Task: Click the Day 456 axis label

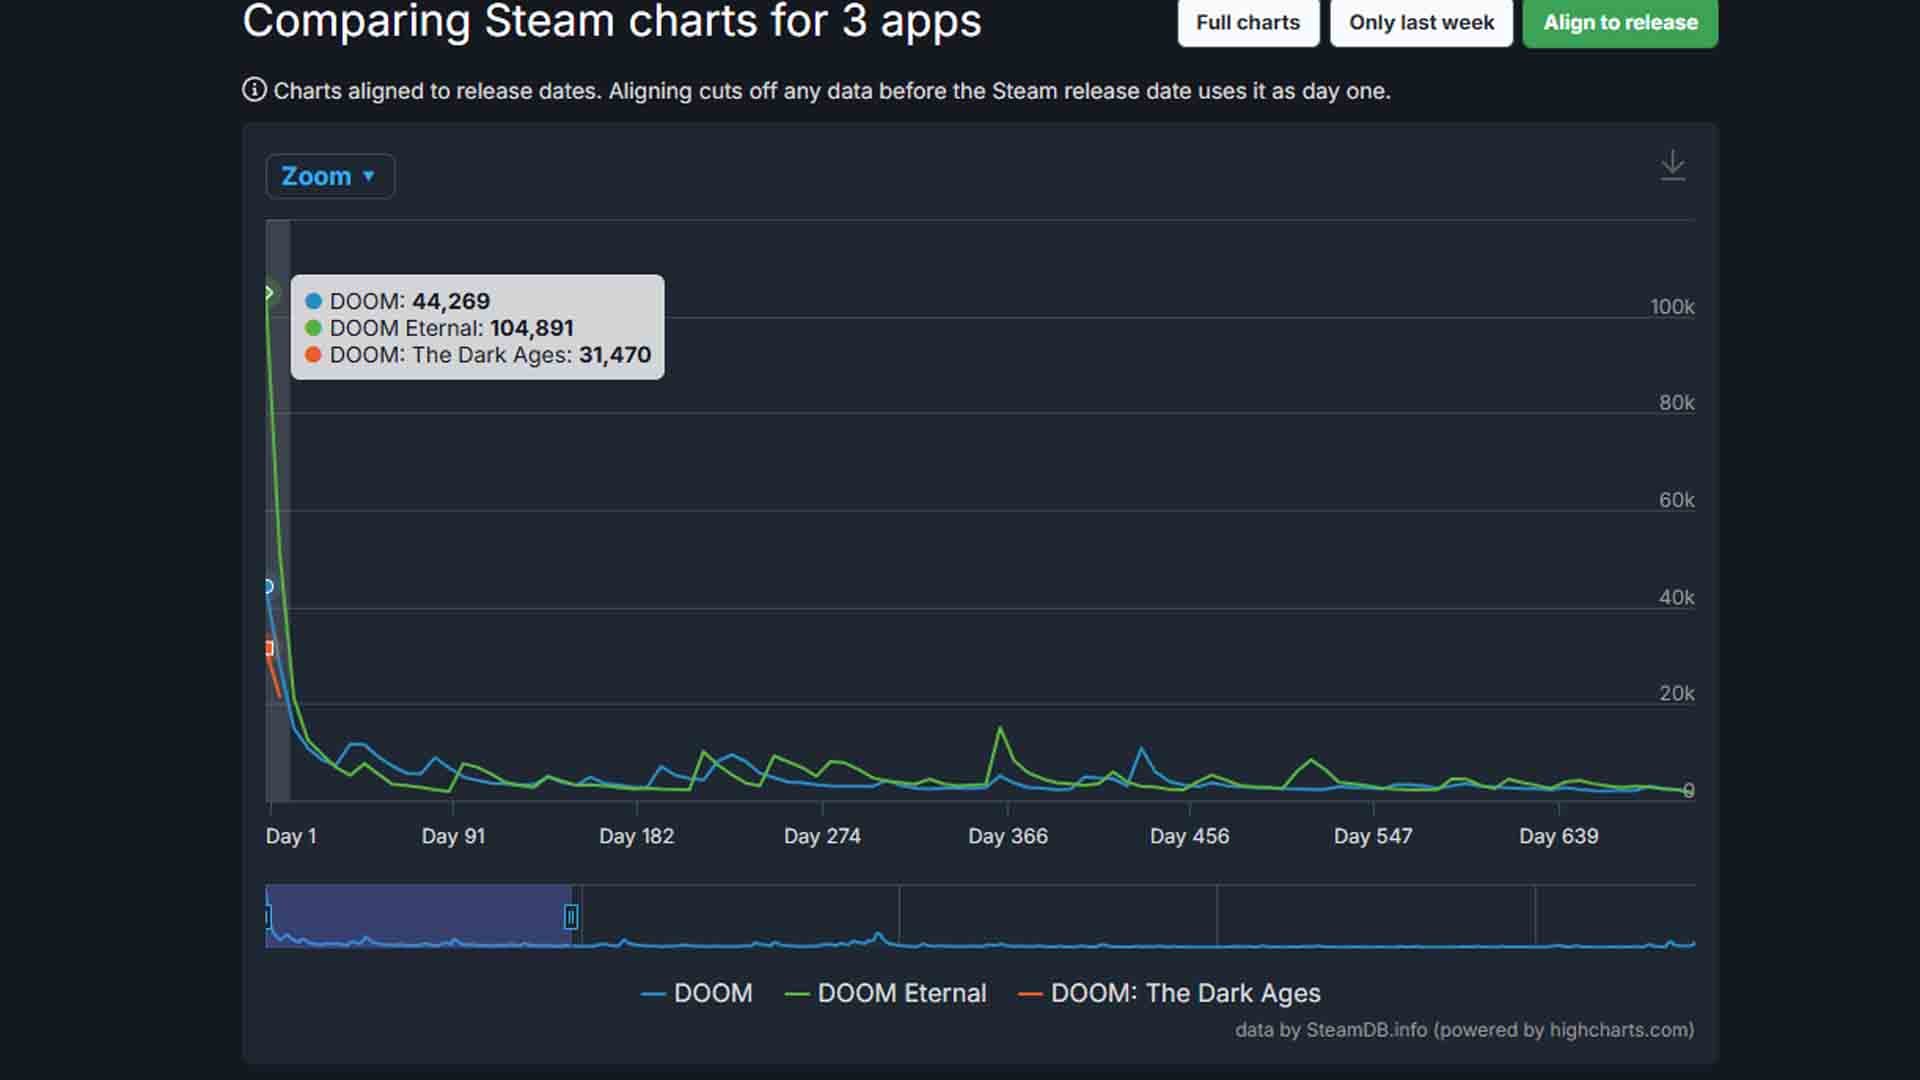Action: click(1189, 836)
